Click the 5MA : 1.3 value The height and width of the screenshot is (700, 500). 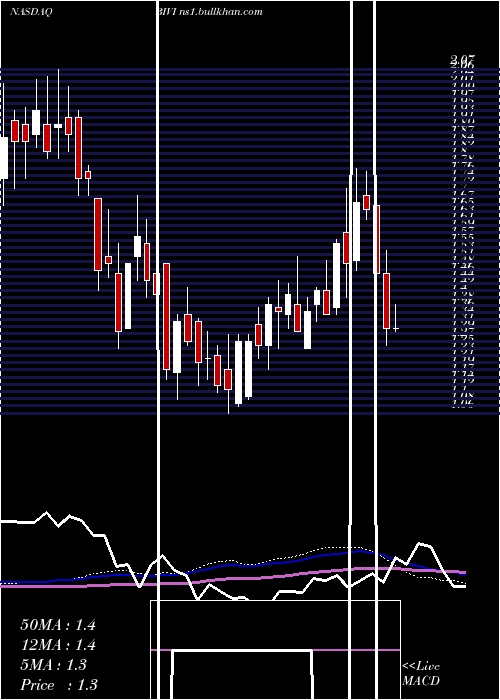(x=53, y=665)
